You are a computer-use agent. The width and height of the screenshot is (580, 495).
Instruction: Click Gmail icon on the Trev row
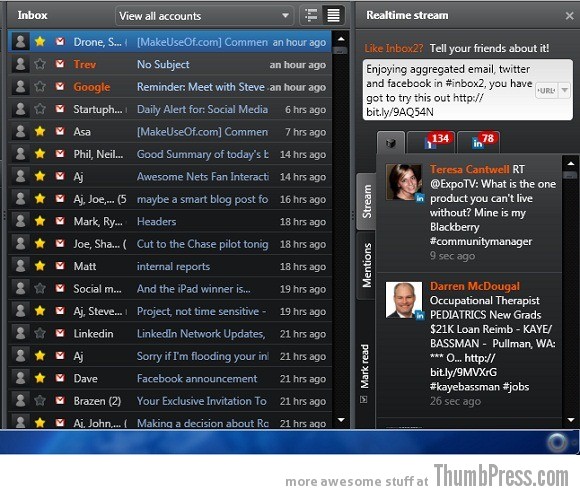click(60, 64)
